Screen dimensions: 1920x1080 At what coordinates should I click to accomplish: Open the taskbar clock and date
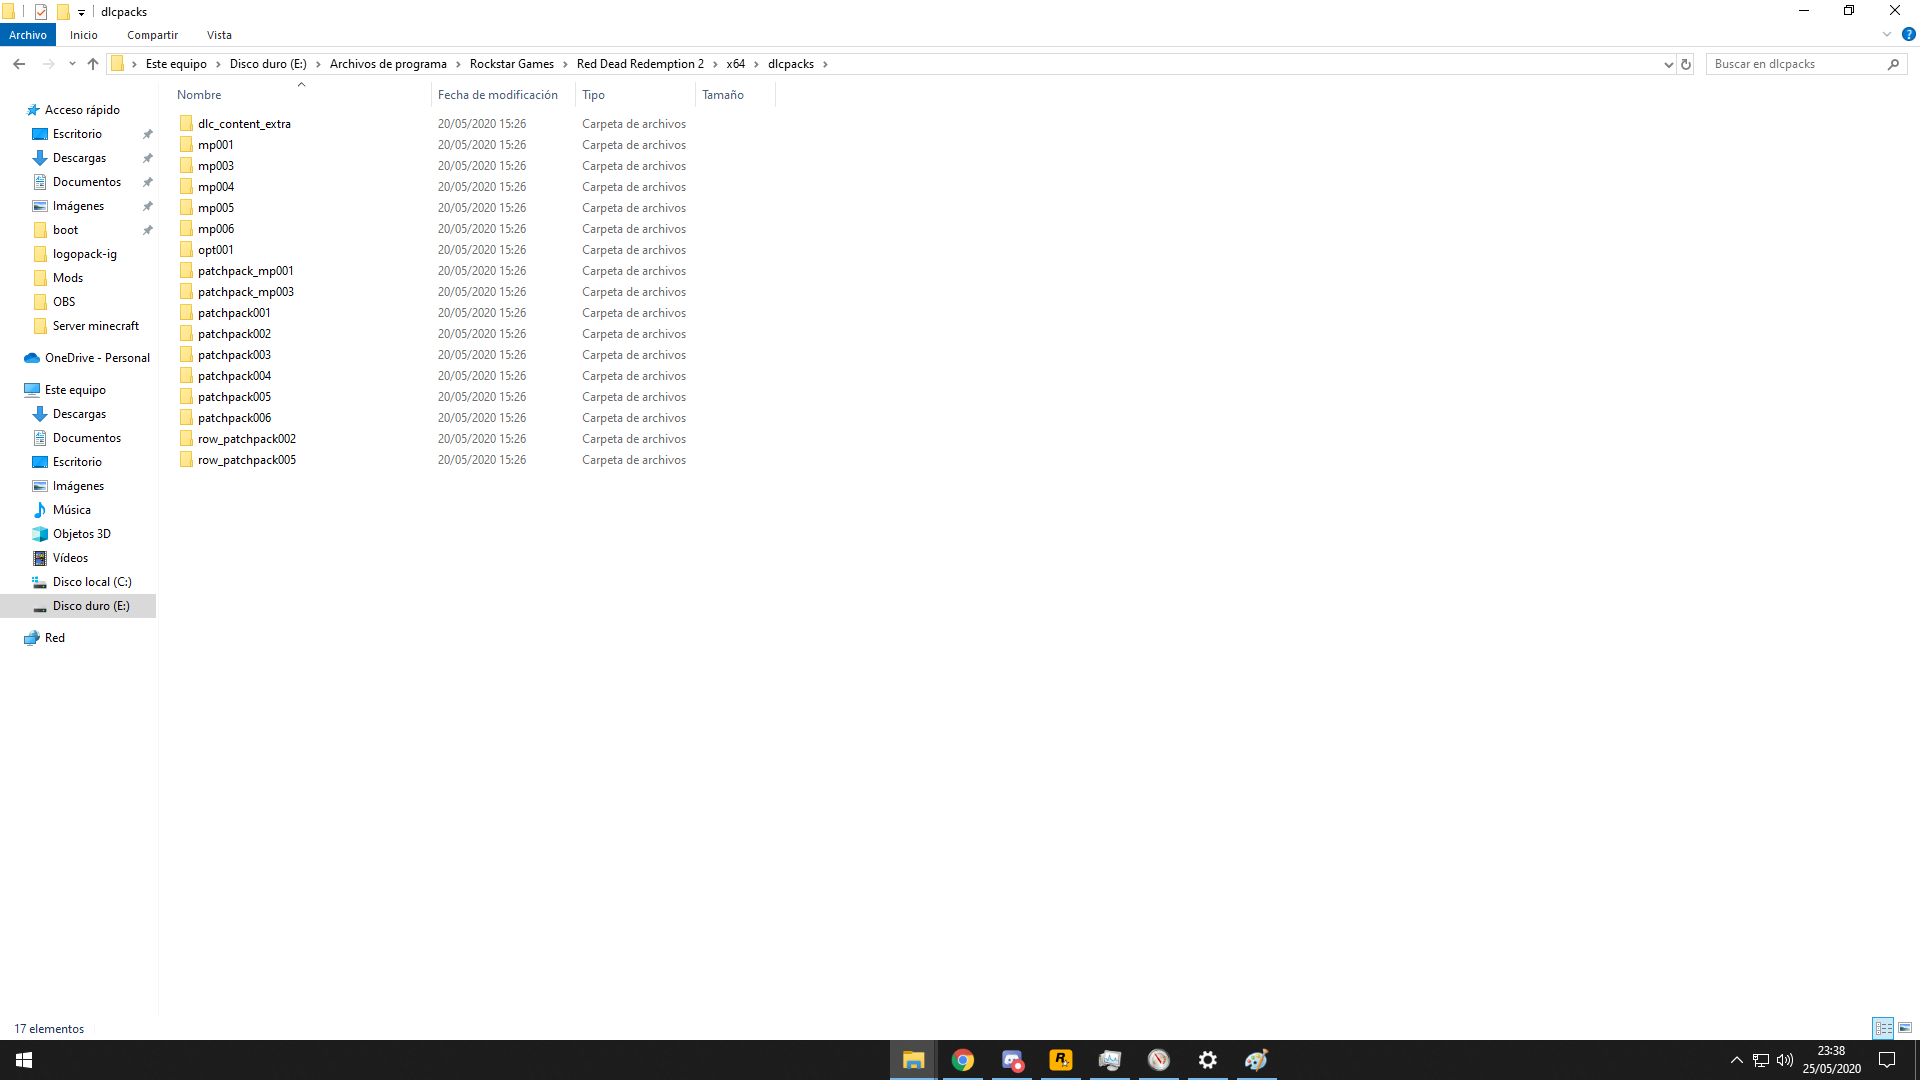pos(1832,1060)
